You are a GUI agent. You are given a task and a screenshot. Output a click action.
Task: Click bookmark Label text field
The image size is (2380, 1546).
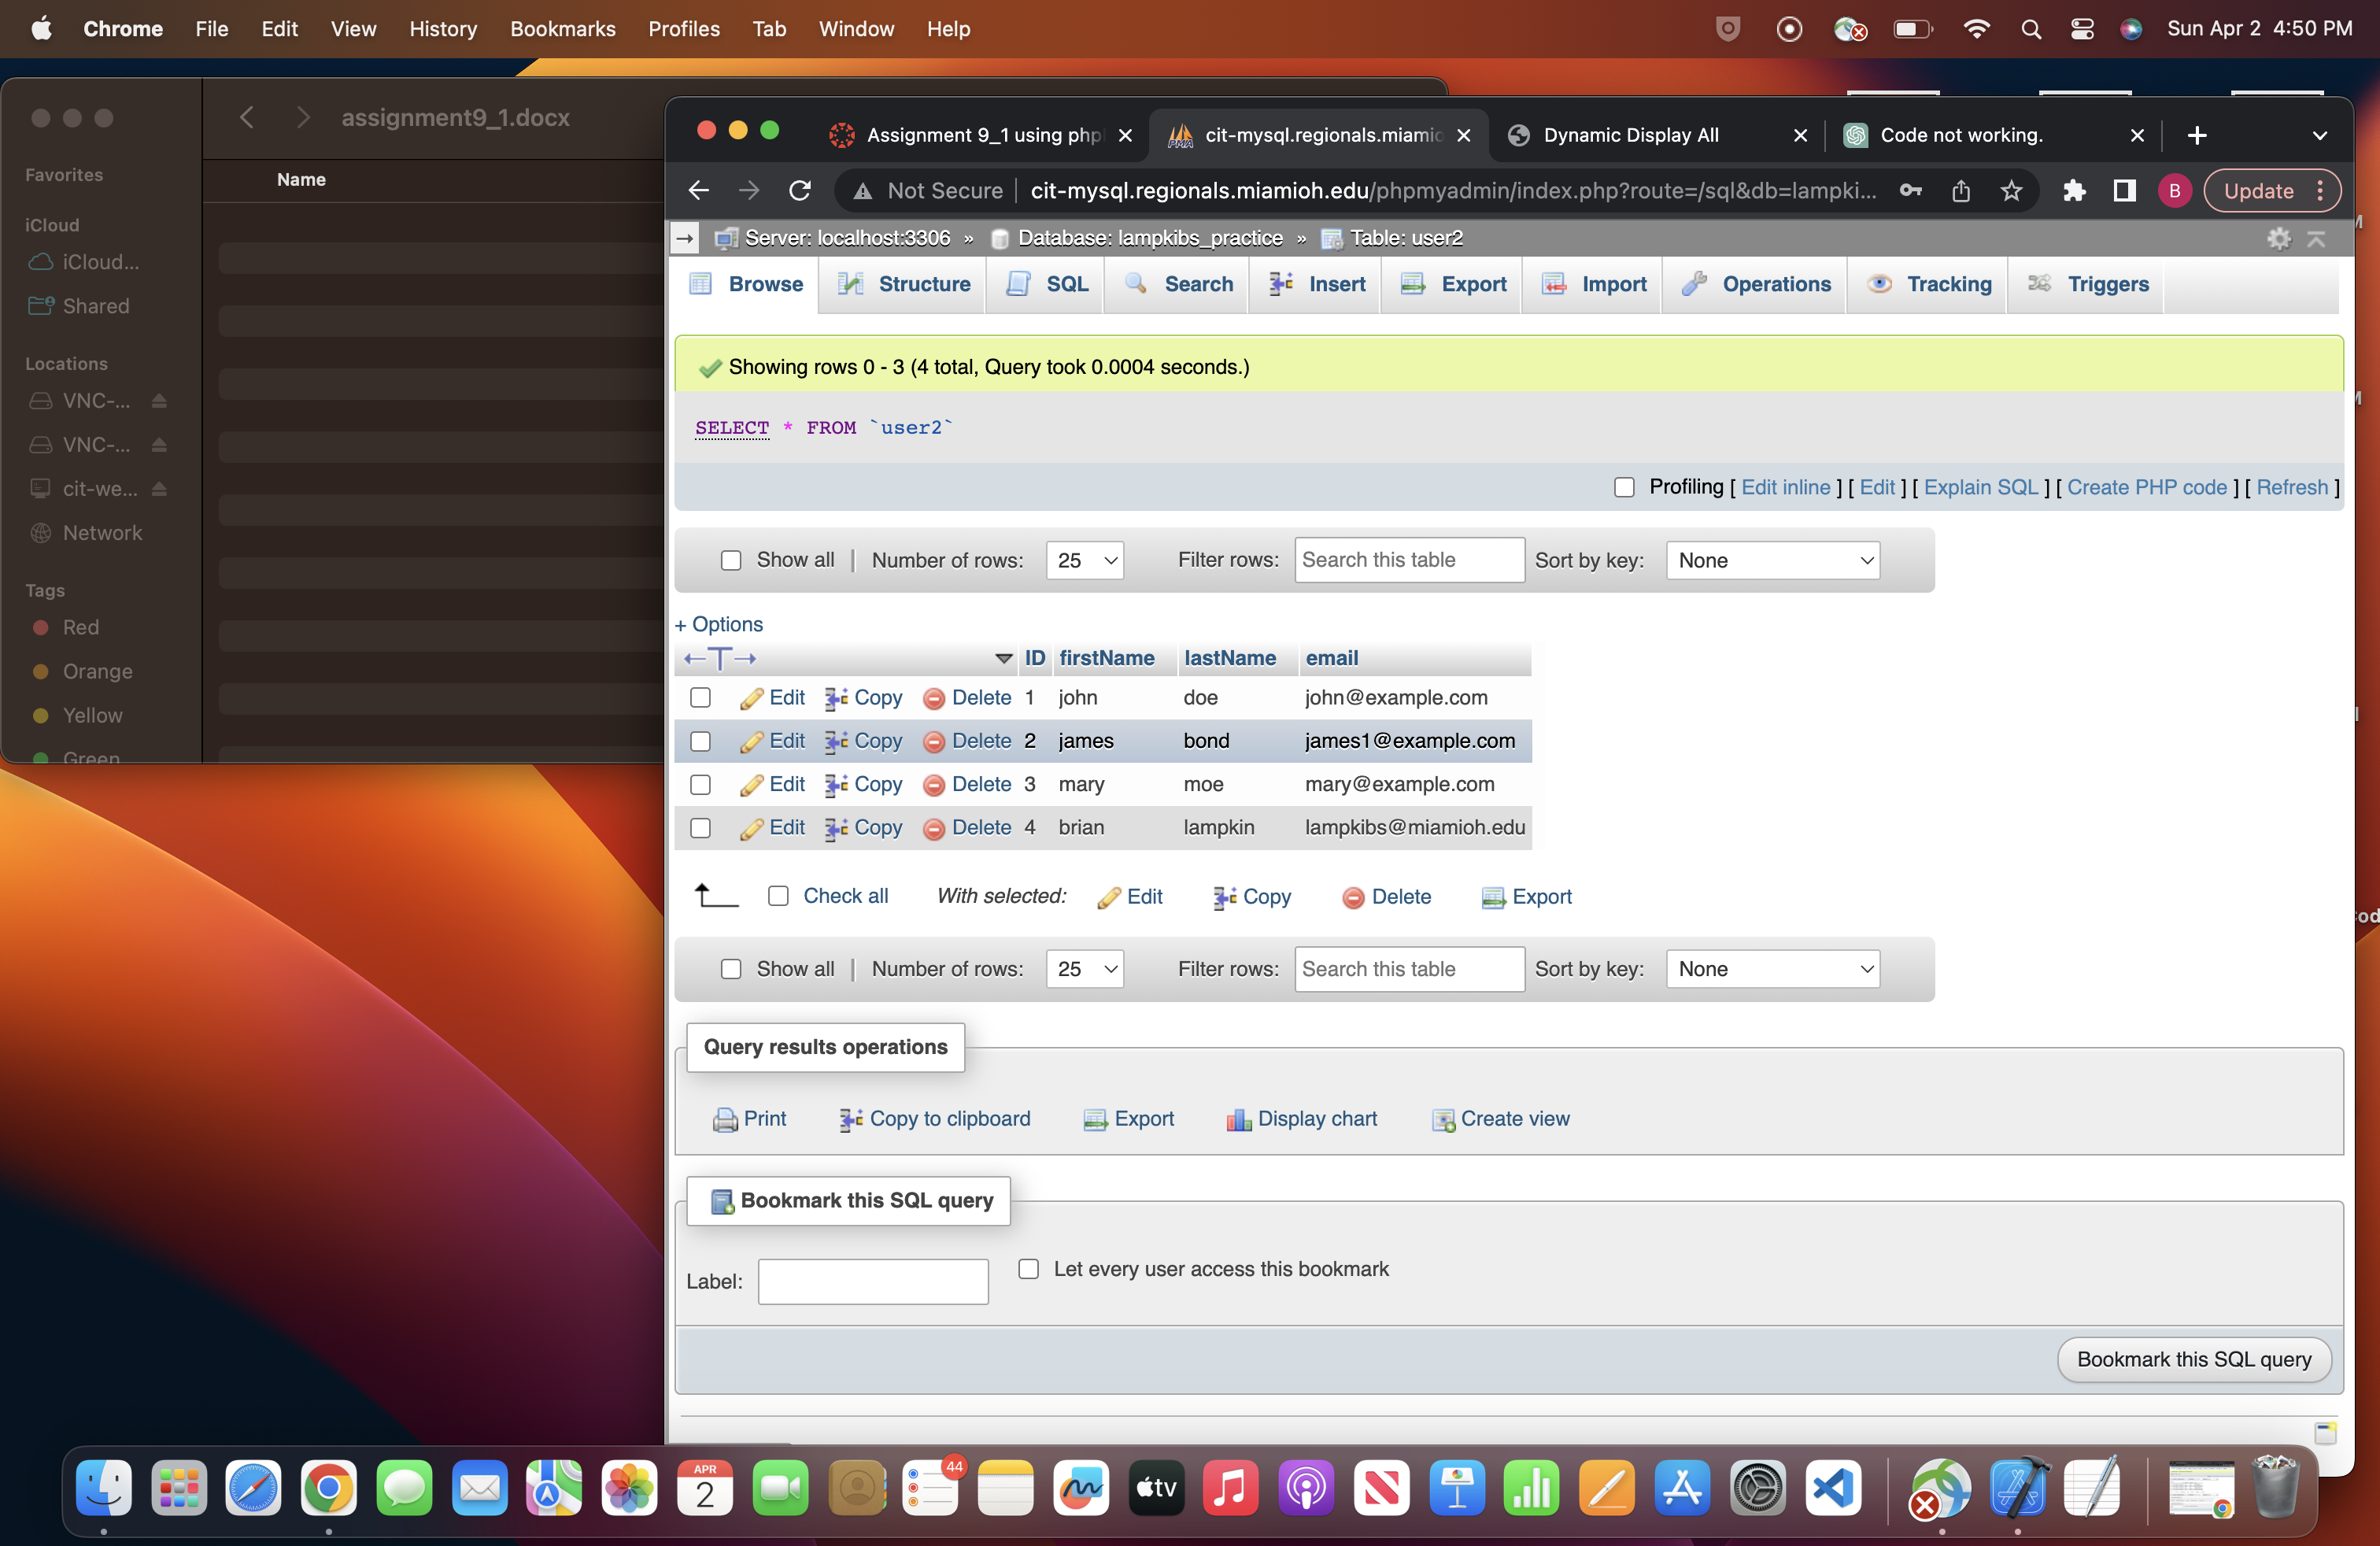[873, 1282]
